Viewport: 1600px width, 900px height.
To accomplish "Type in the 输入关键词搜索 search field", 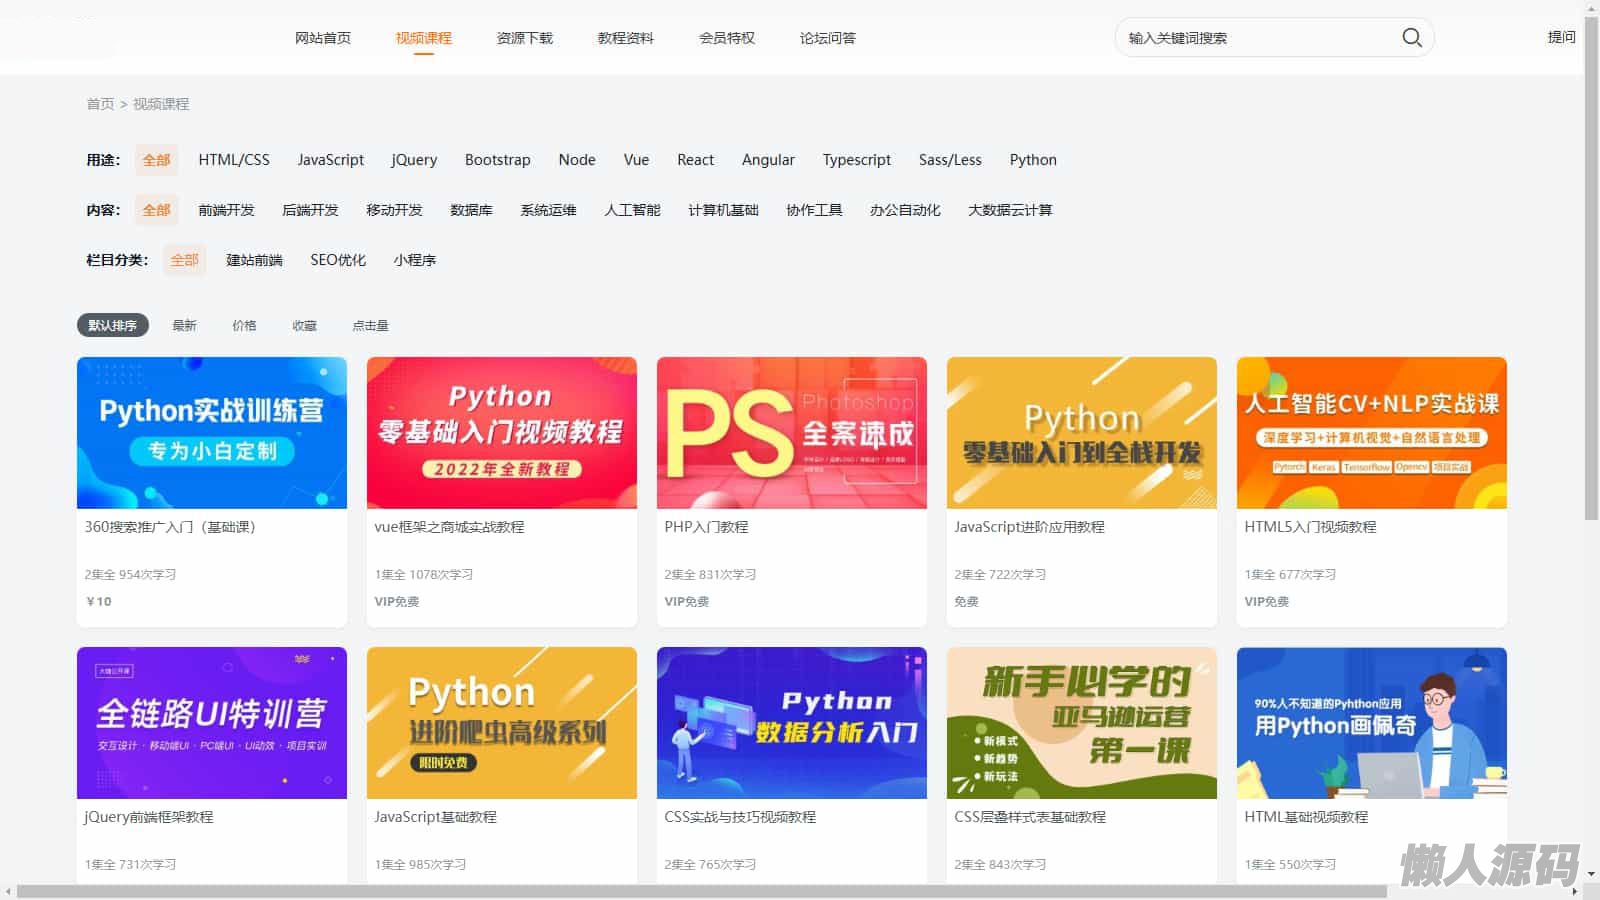I will [x=1255, y=38].
